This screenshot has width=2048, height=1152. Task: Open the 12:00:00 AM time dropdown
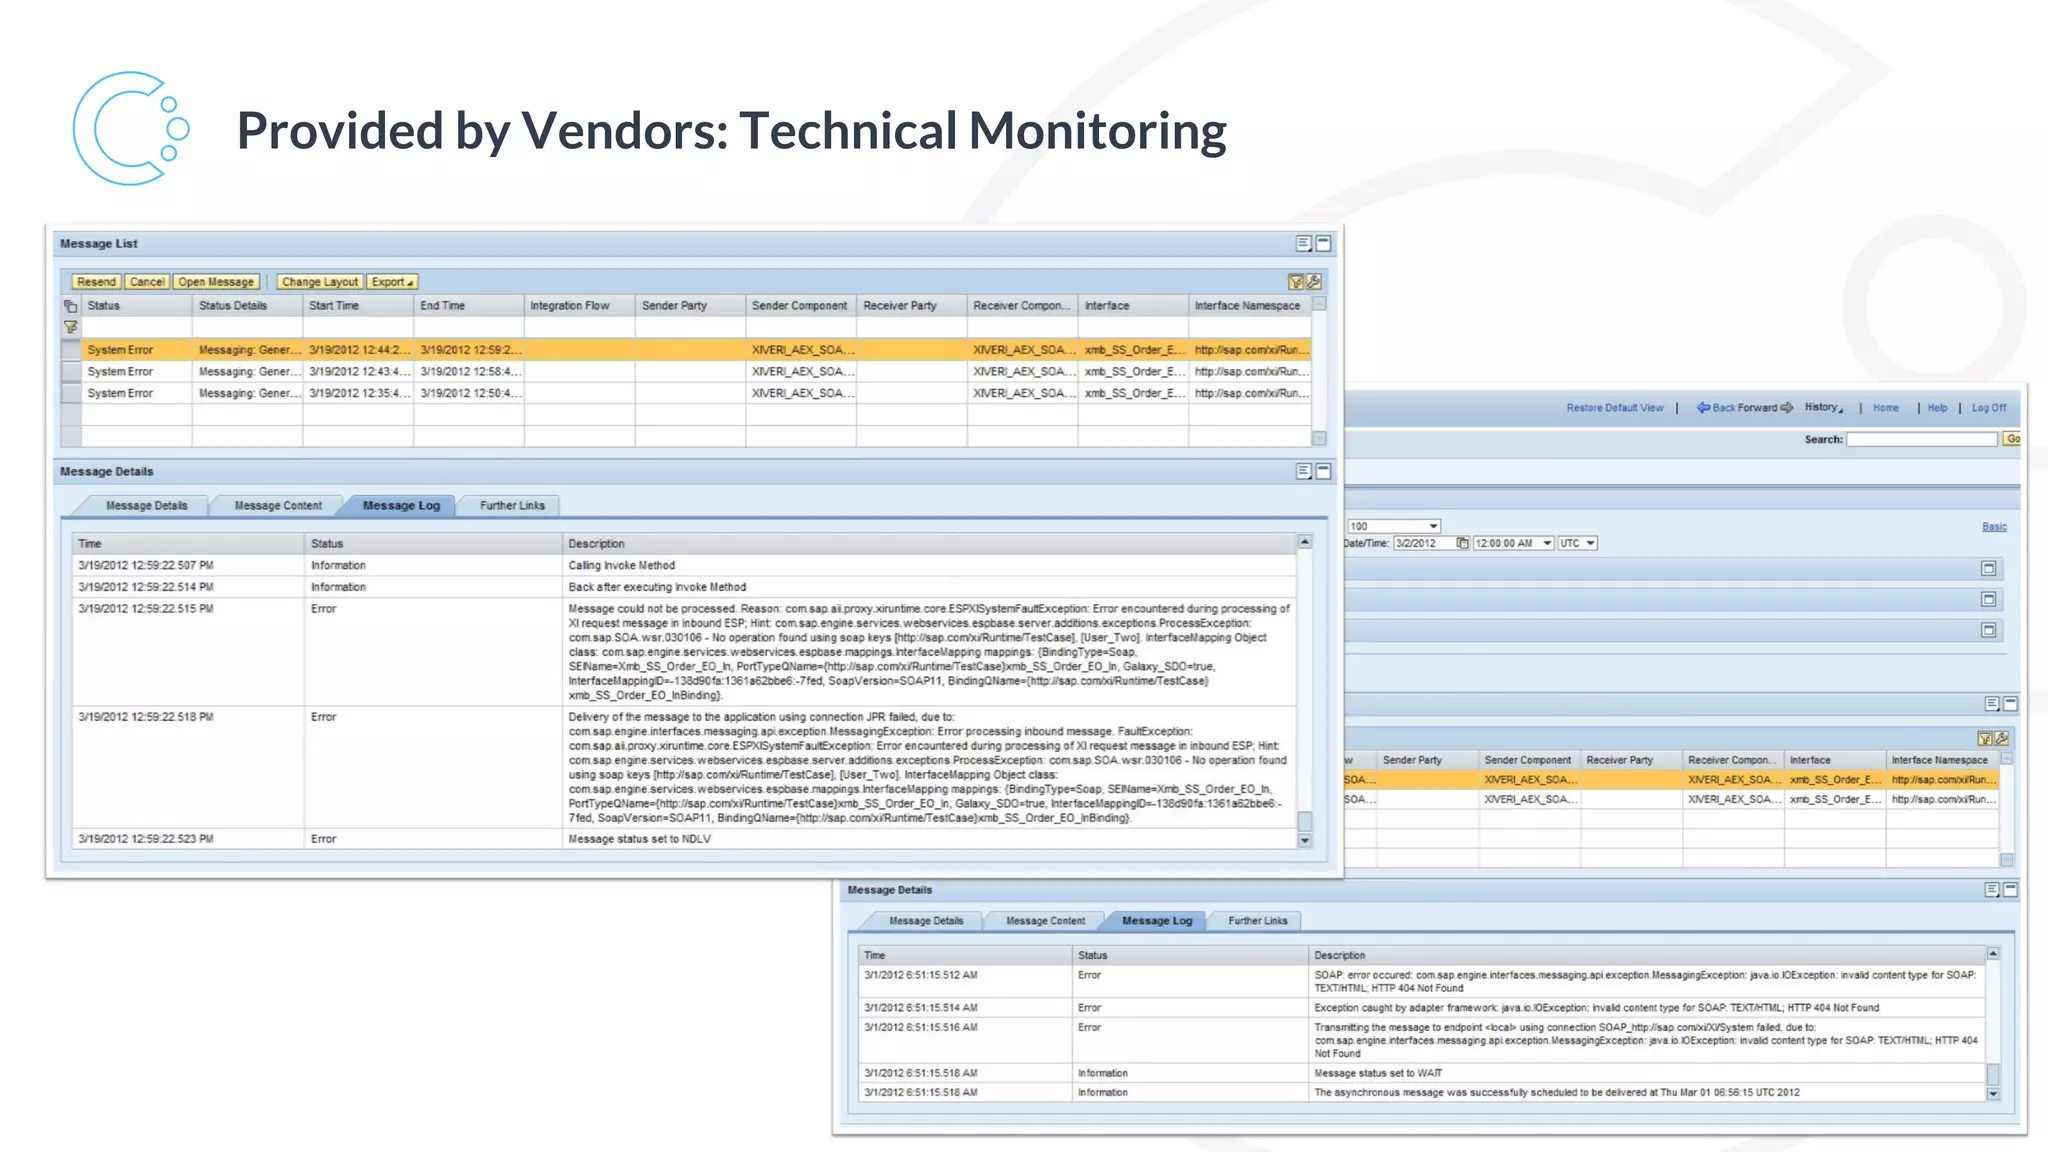coord(1513,543)
